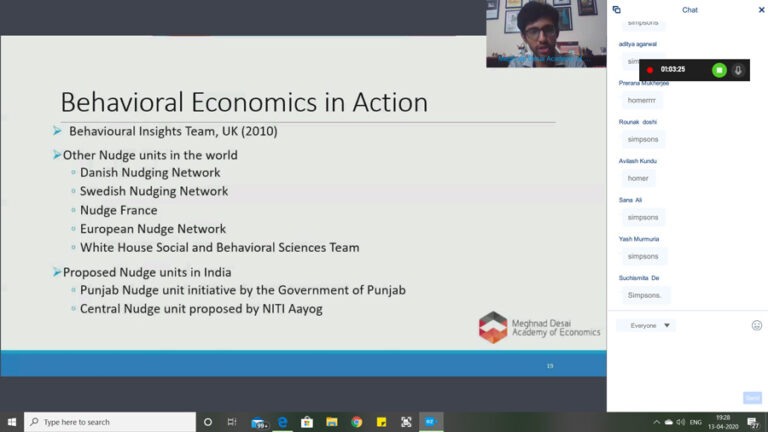Toggle the recorder microphone icon
Screen dimensions: 768x432
point(739,70)
